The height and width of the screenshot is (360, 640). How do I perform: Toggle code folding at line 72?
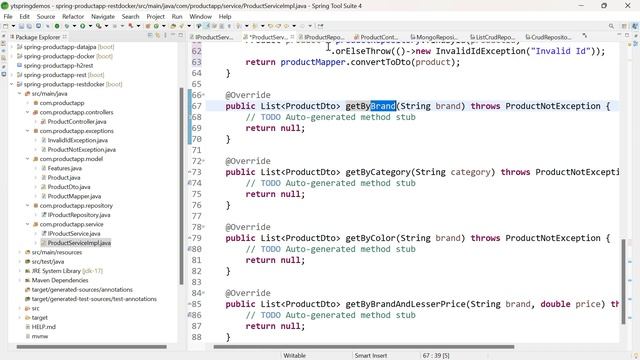[204, 161]
